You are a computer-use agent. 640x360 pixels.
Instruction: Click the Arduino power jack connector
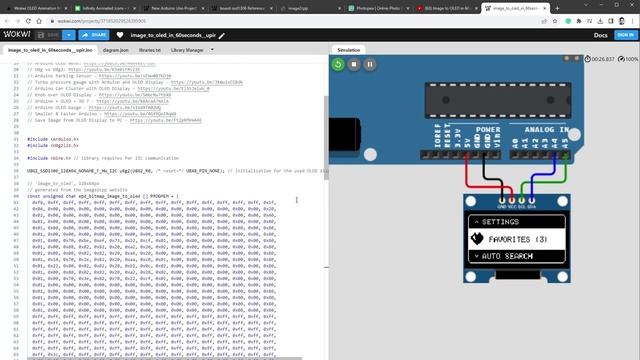344,134
